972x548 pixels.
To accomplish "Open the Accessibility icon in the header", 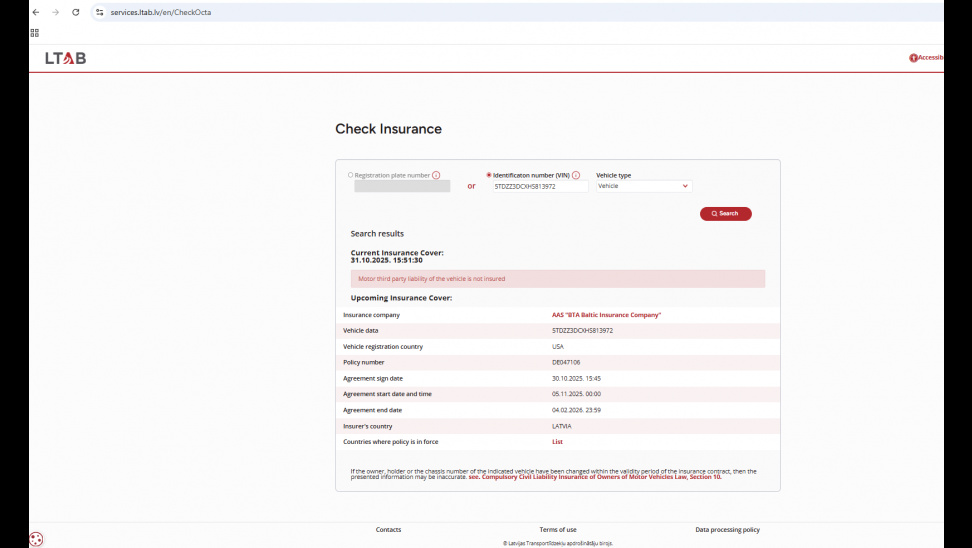I will pos(913,58).
